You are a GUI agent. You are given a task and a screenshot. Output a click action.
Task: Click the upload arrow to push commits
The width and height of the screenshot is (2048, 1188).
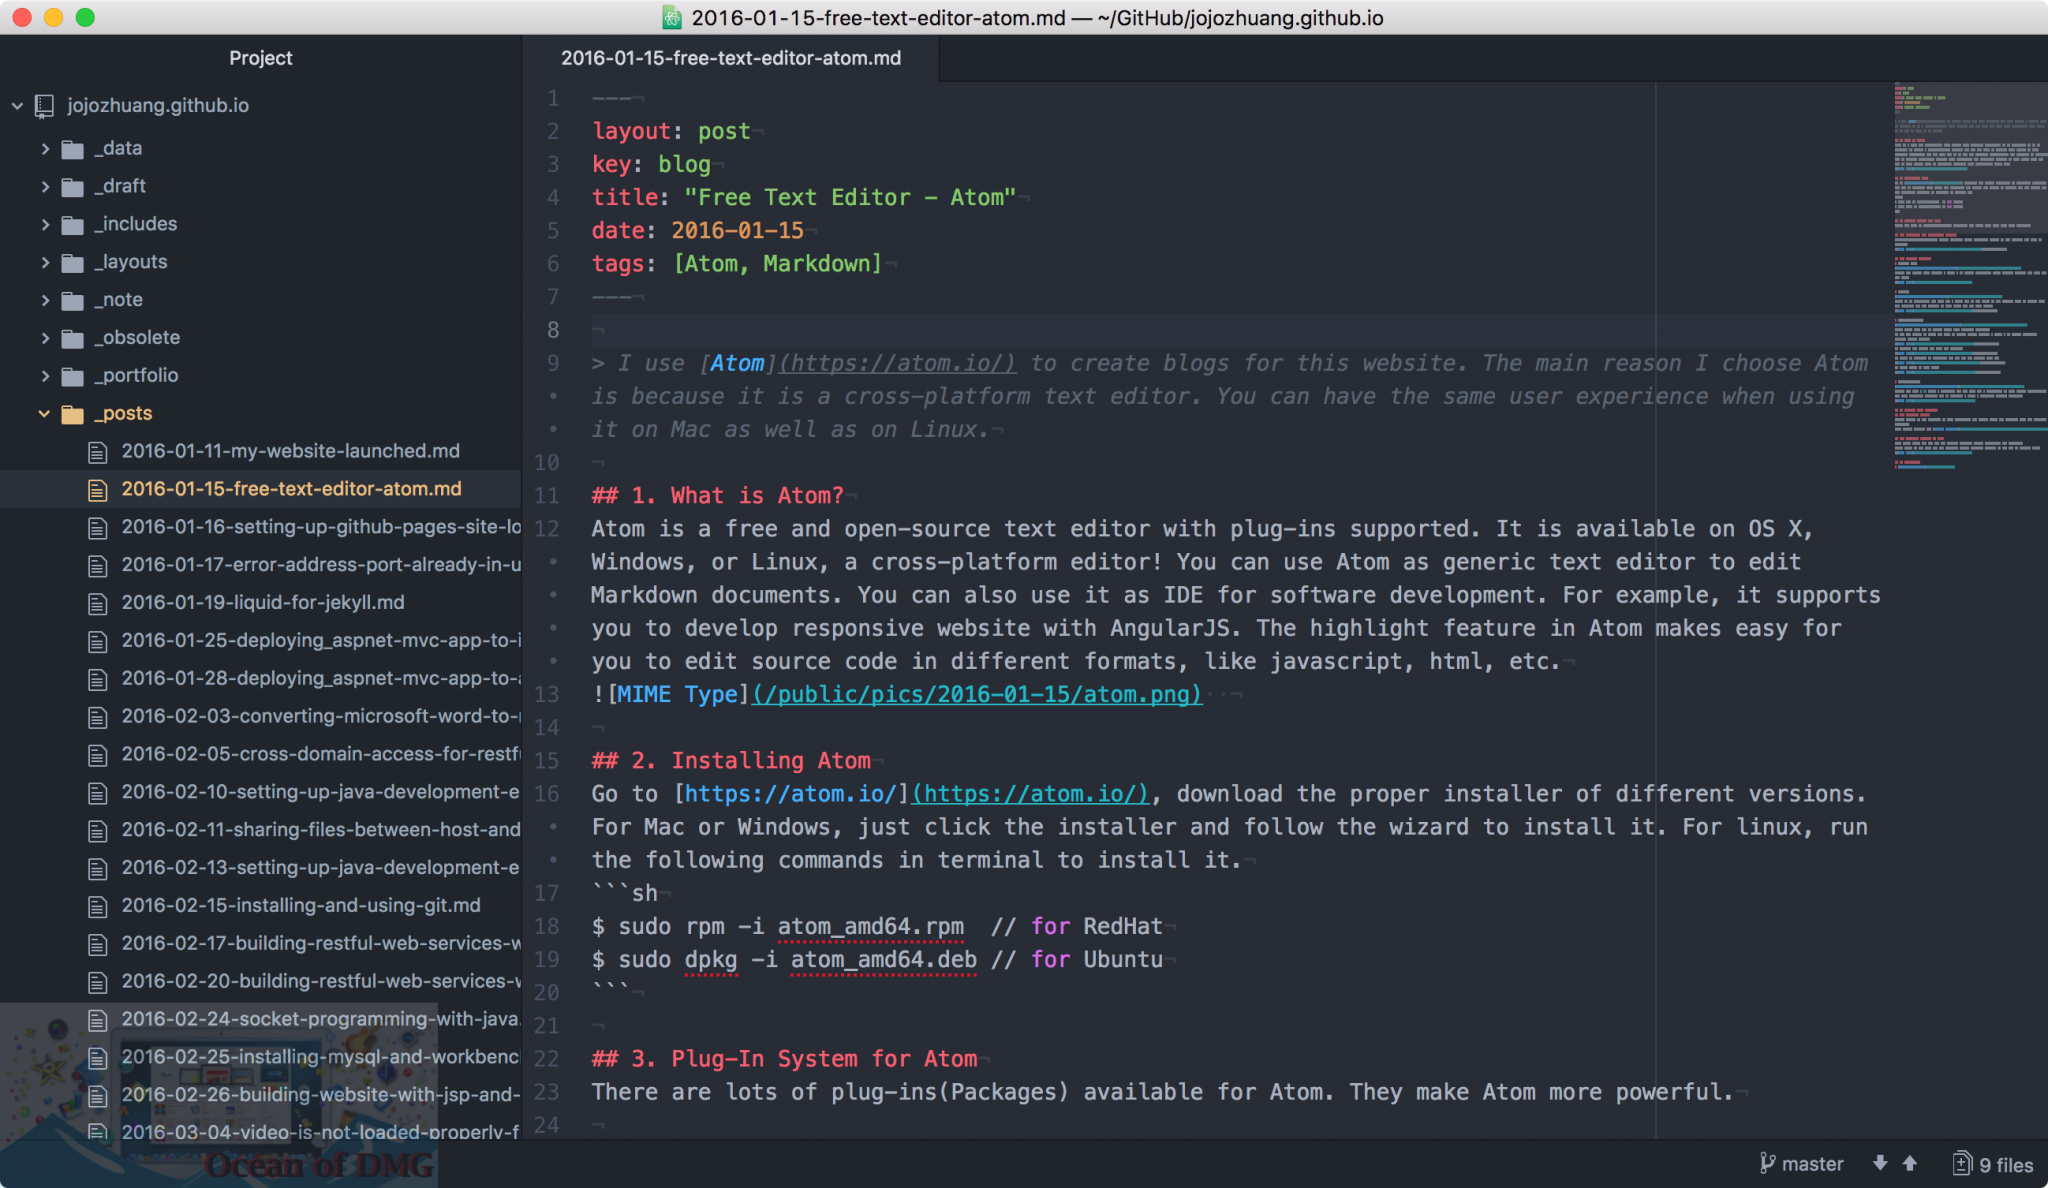pyautogui.click(x=1910, y=1162)
